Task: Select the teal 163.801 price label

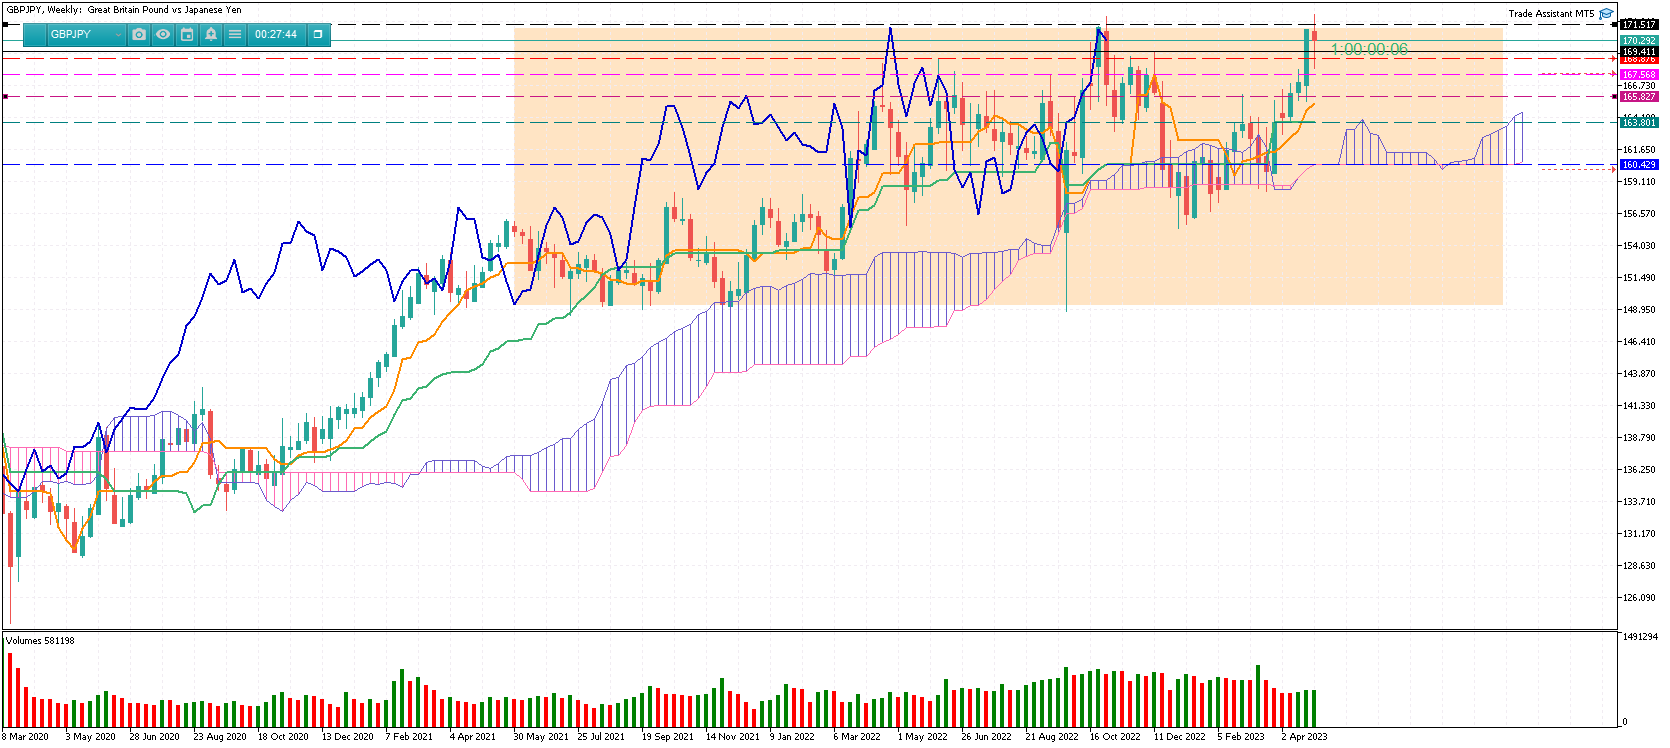Action: (x=1639, y=123)
